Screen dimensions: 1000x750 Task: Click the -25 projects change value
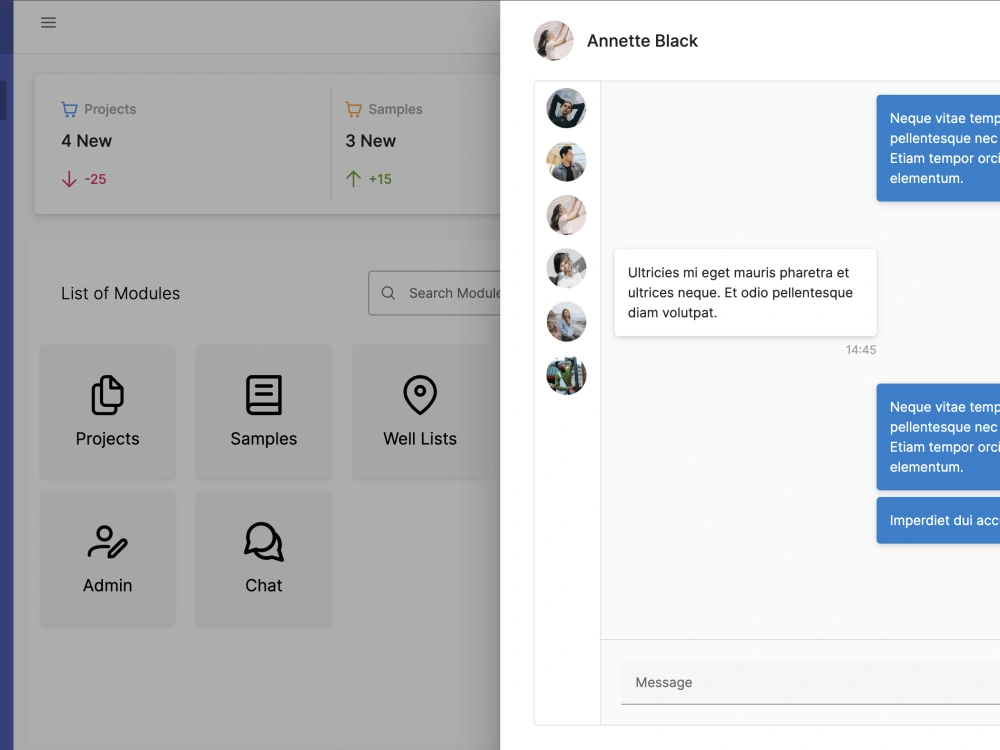pyautogui.click(x=96, y=179)
